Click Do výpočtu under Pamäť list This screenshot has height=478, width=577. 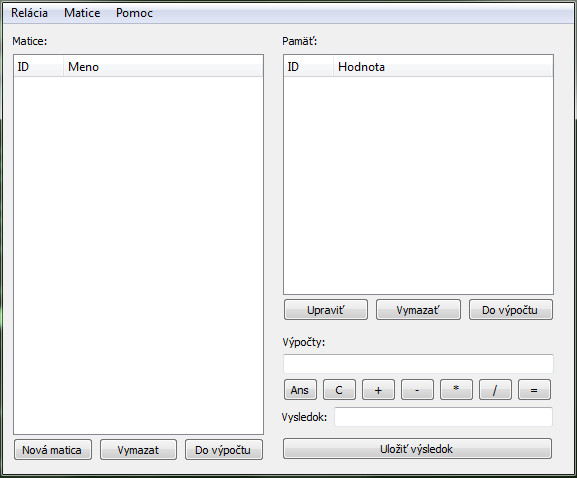click(x=511, y=310)
